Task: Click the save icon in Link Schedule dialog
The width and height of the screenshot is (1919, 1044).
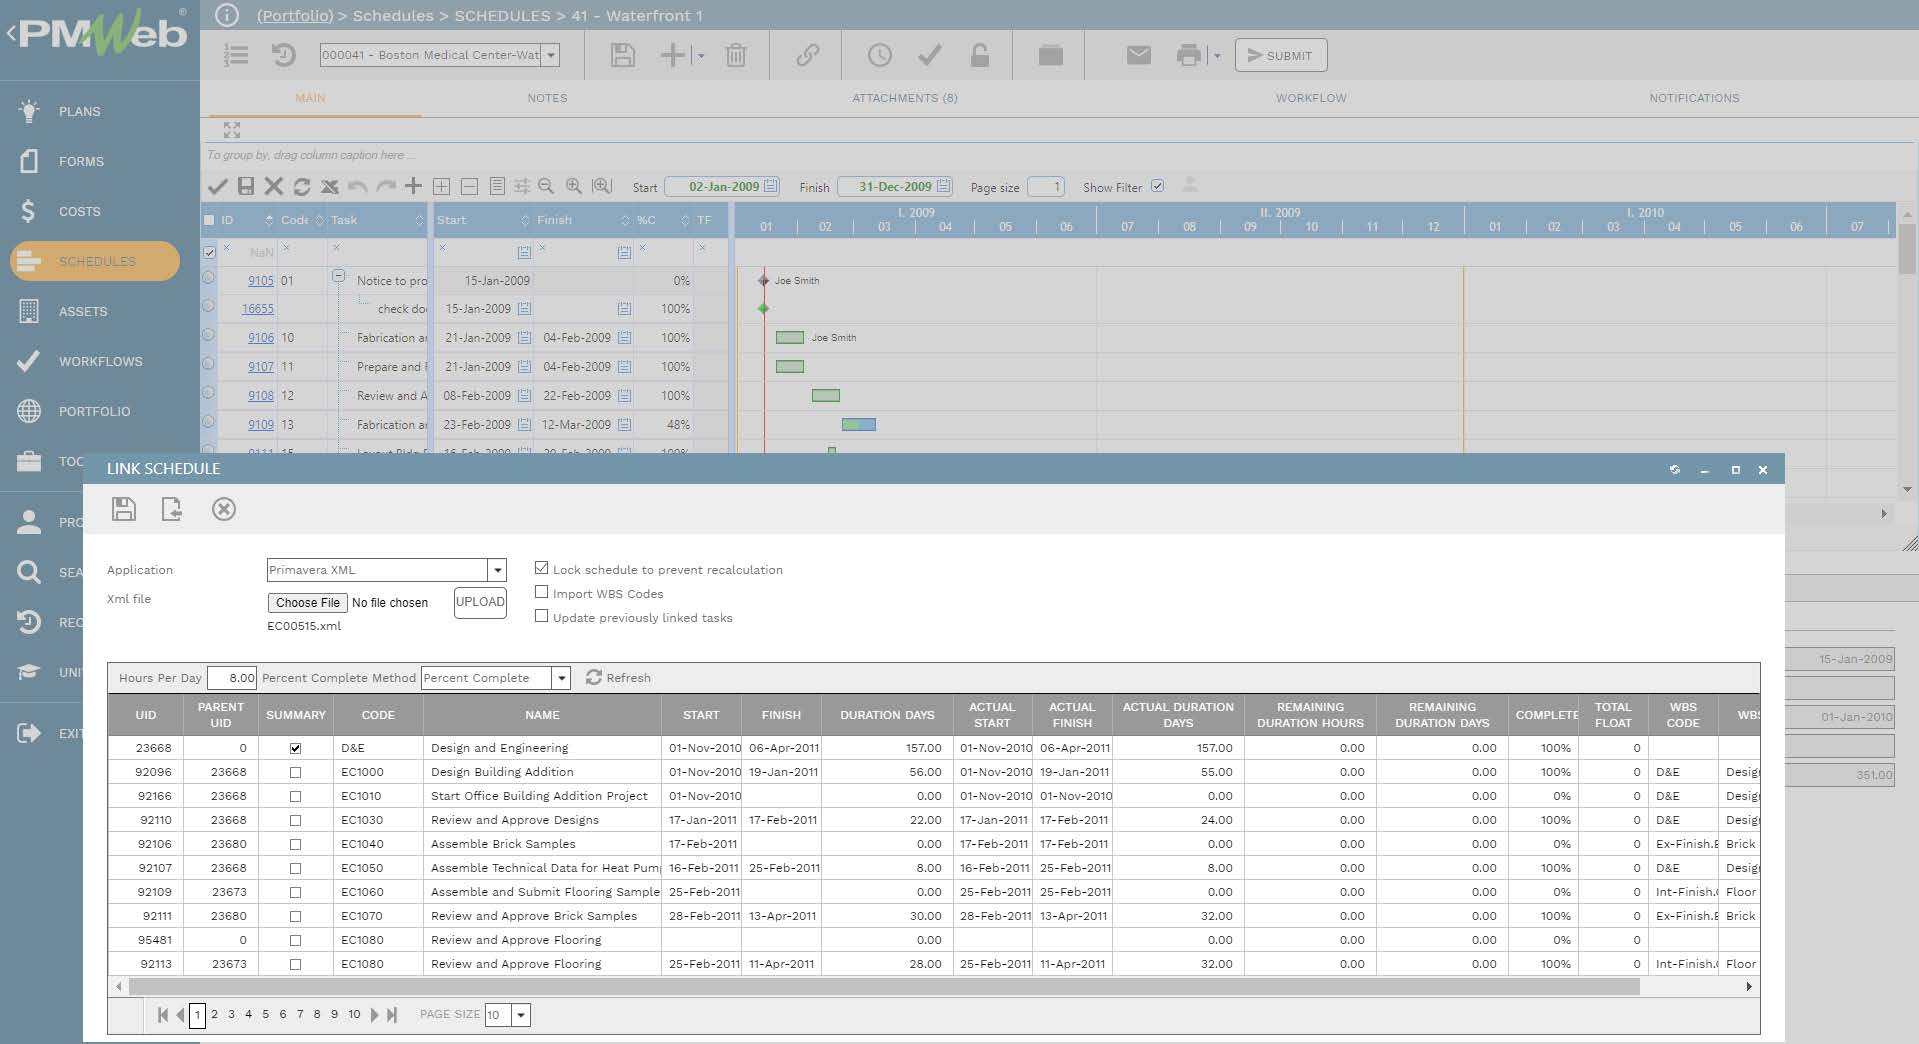Action: point(123,509)
